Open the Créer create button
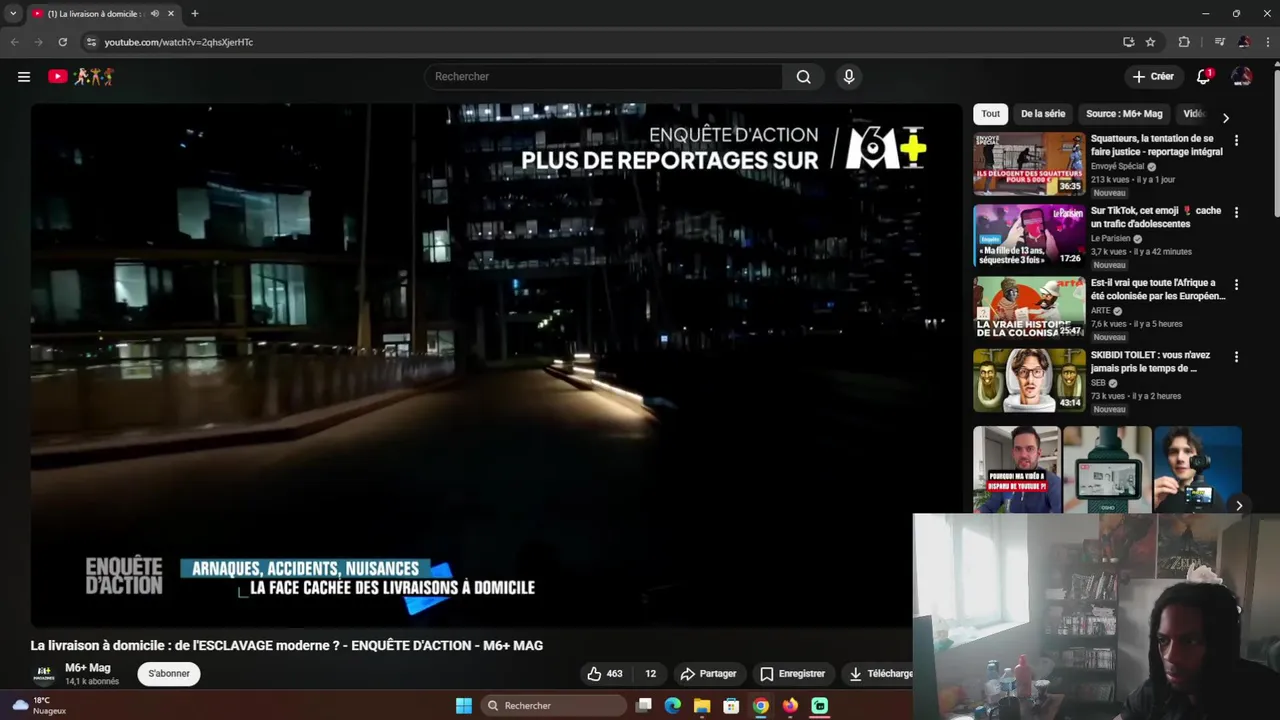The height and width of the screenshot is (720, 1280). pyautogui.click(x=1153, y=76)
